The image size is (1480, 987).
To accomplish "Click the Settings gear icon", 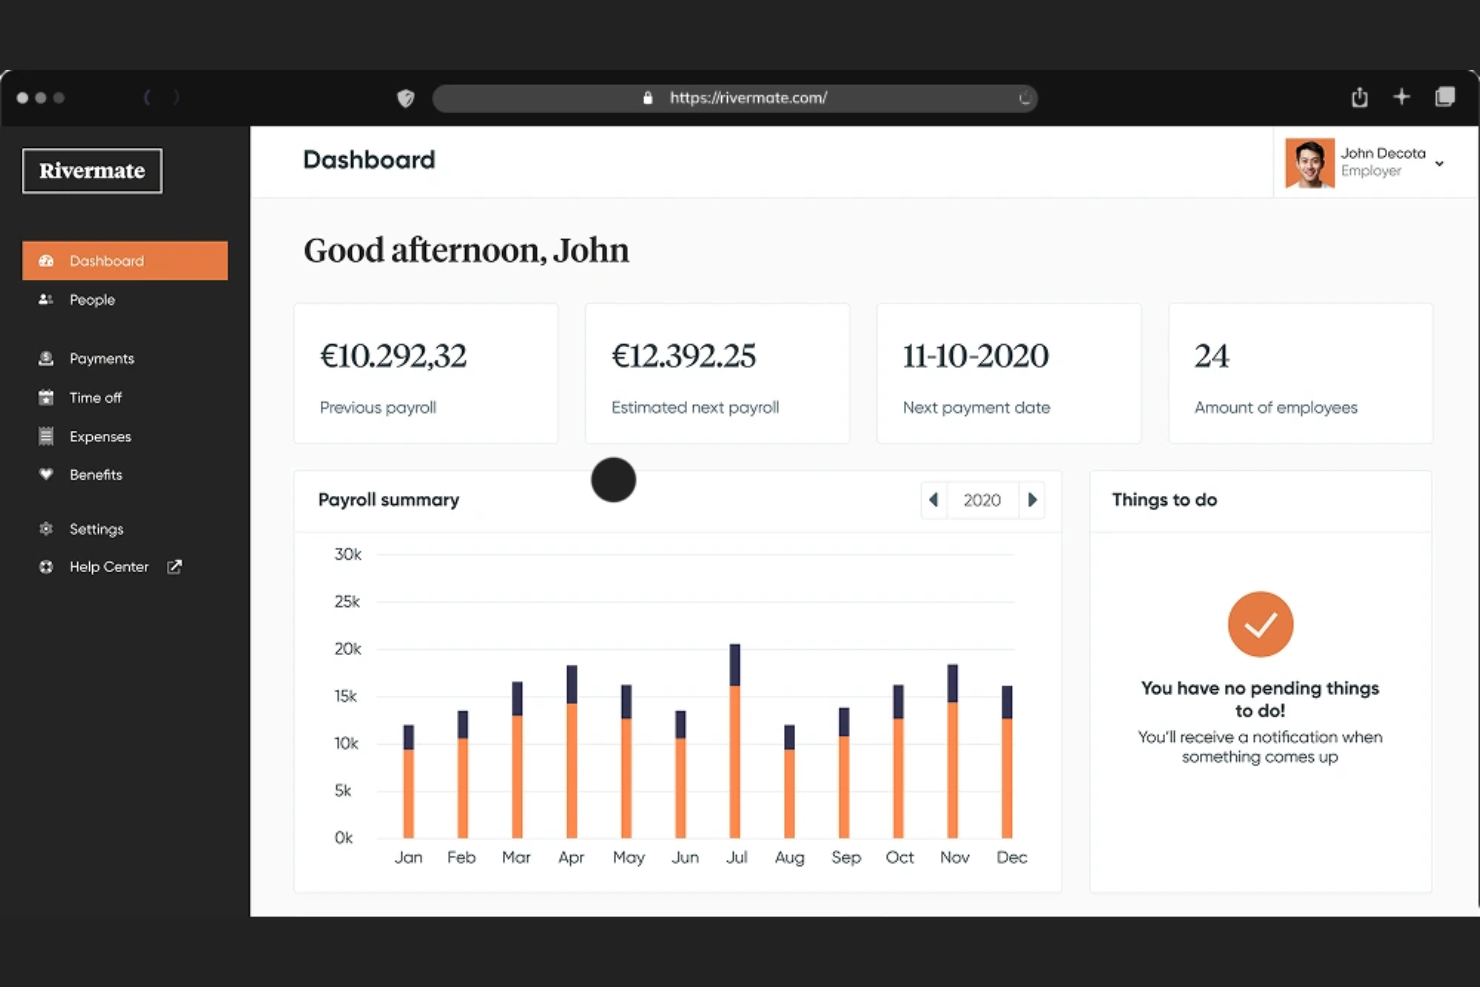I will (x=46, y=528).
